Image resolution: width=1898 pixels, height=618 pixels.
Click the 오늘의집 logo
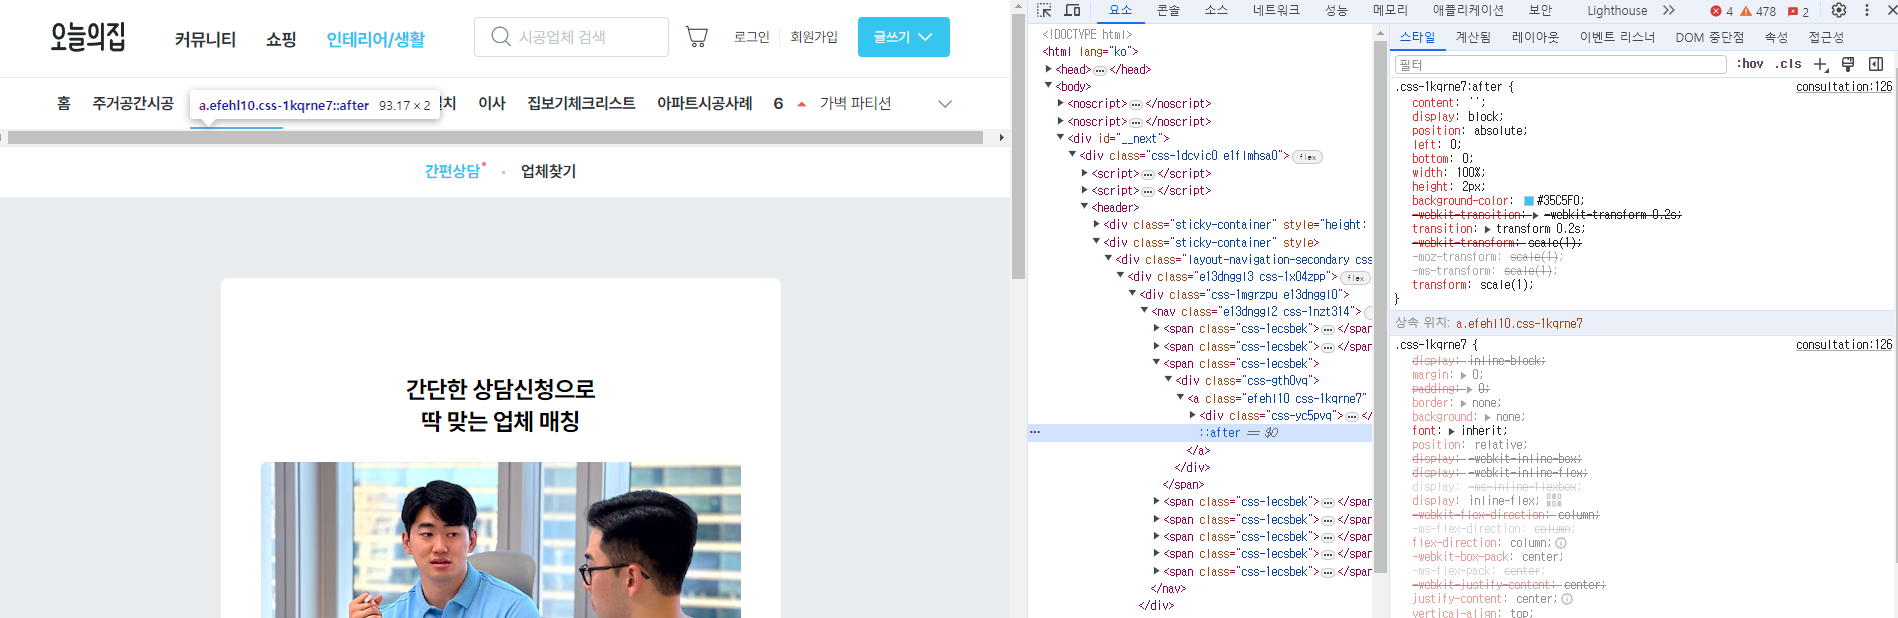pyautogui.click(x=88, y=37)
